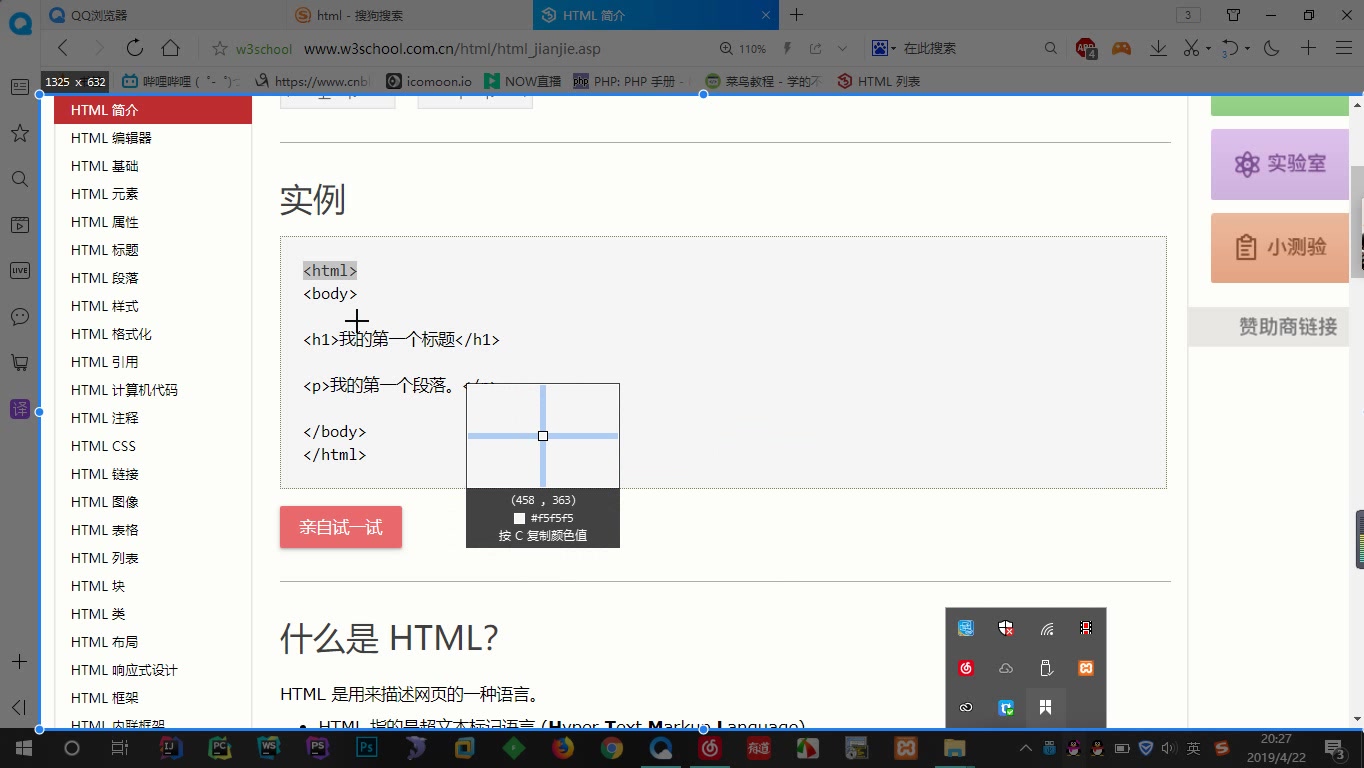
Task: Close the HTML 简介 tab
Action: [765, 15]
